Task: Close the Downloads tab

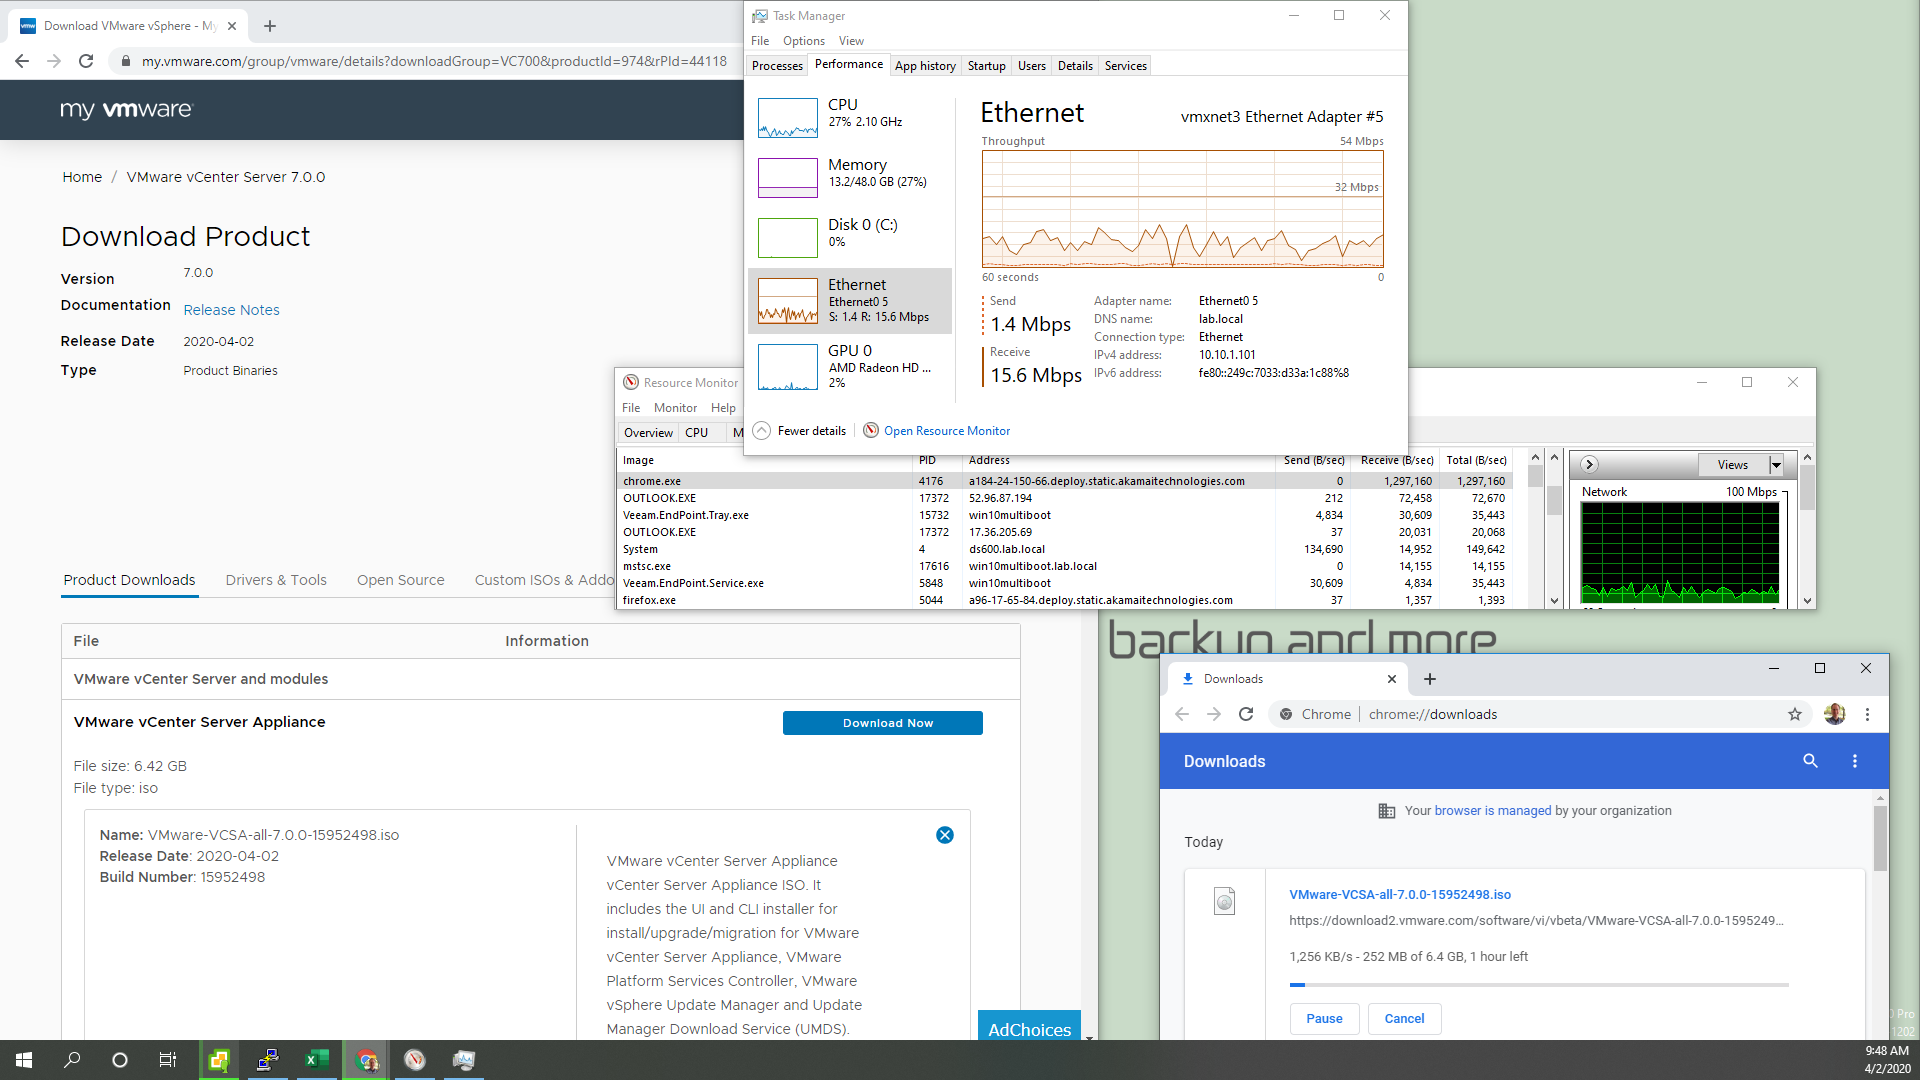Action: pyautogui.click(x=1391, y=679)
